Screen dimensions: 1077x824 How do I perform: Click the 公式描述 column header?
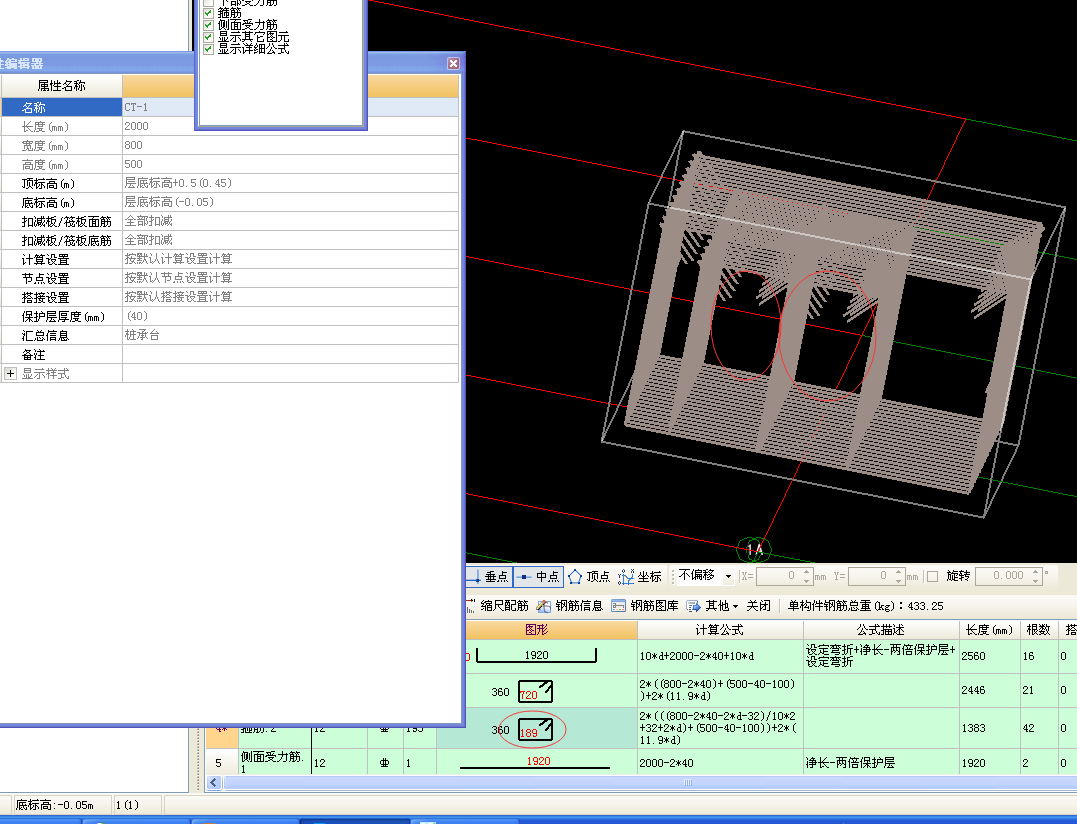[x=881, y=630]
